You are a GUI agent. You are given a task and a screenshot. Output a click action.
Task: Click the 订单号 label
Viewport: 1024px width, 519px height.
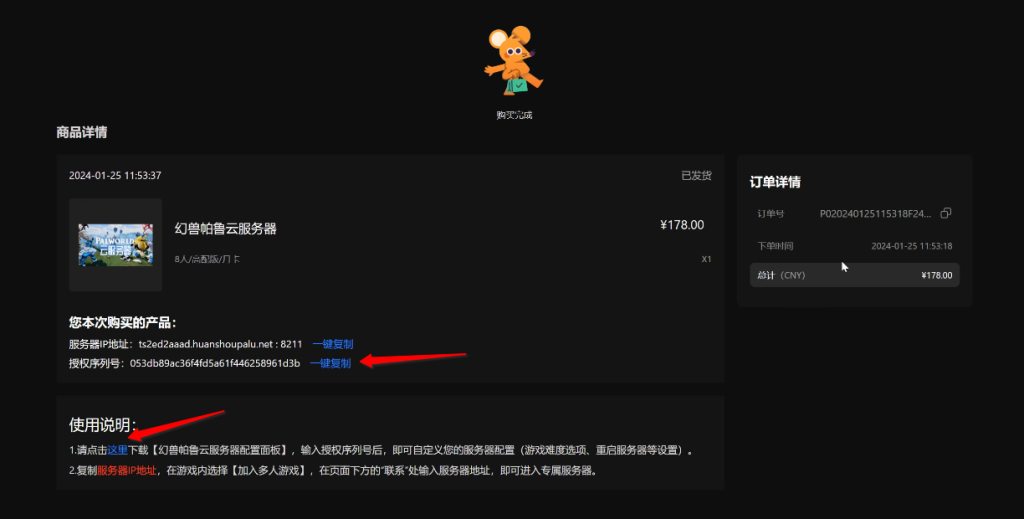(x=771, y=213)
